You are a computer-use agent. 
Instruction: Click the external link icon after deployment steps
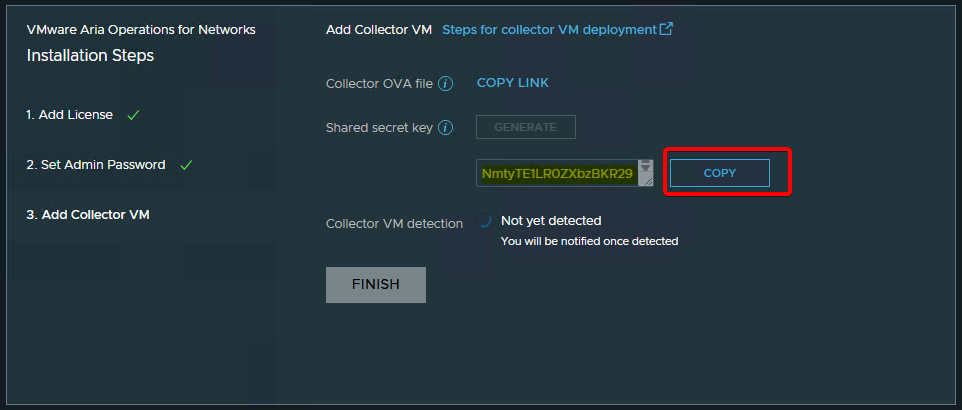click(666, 29)
